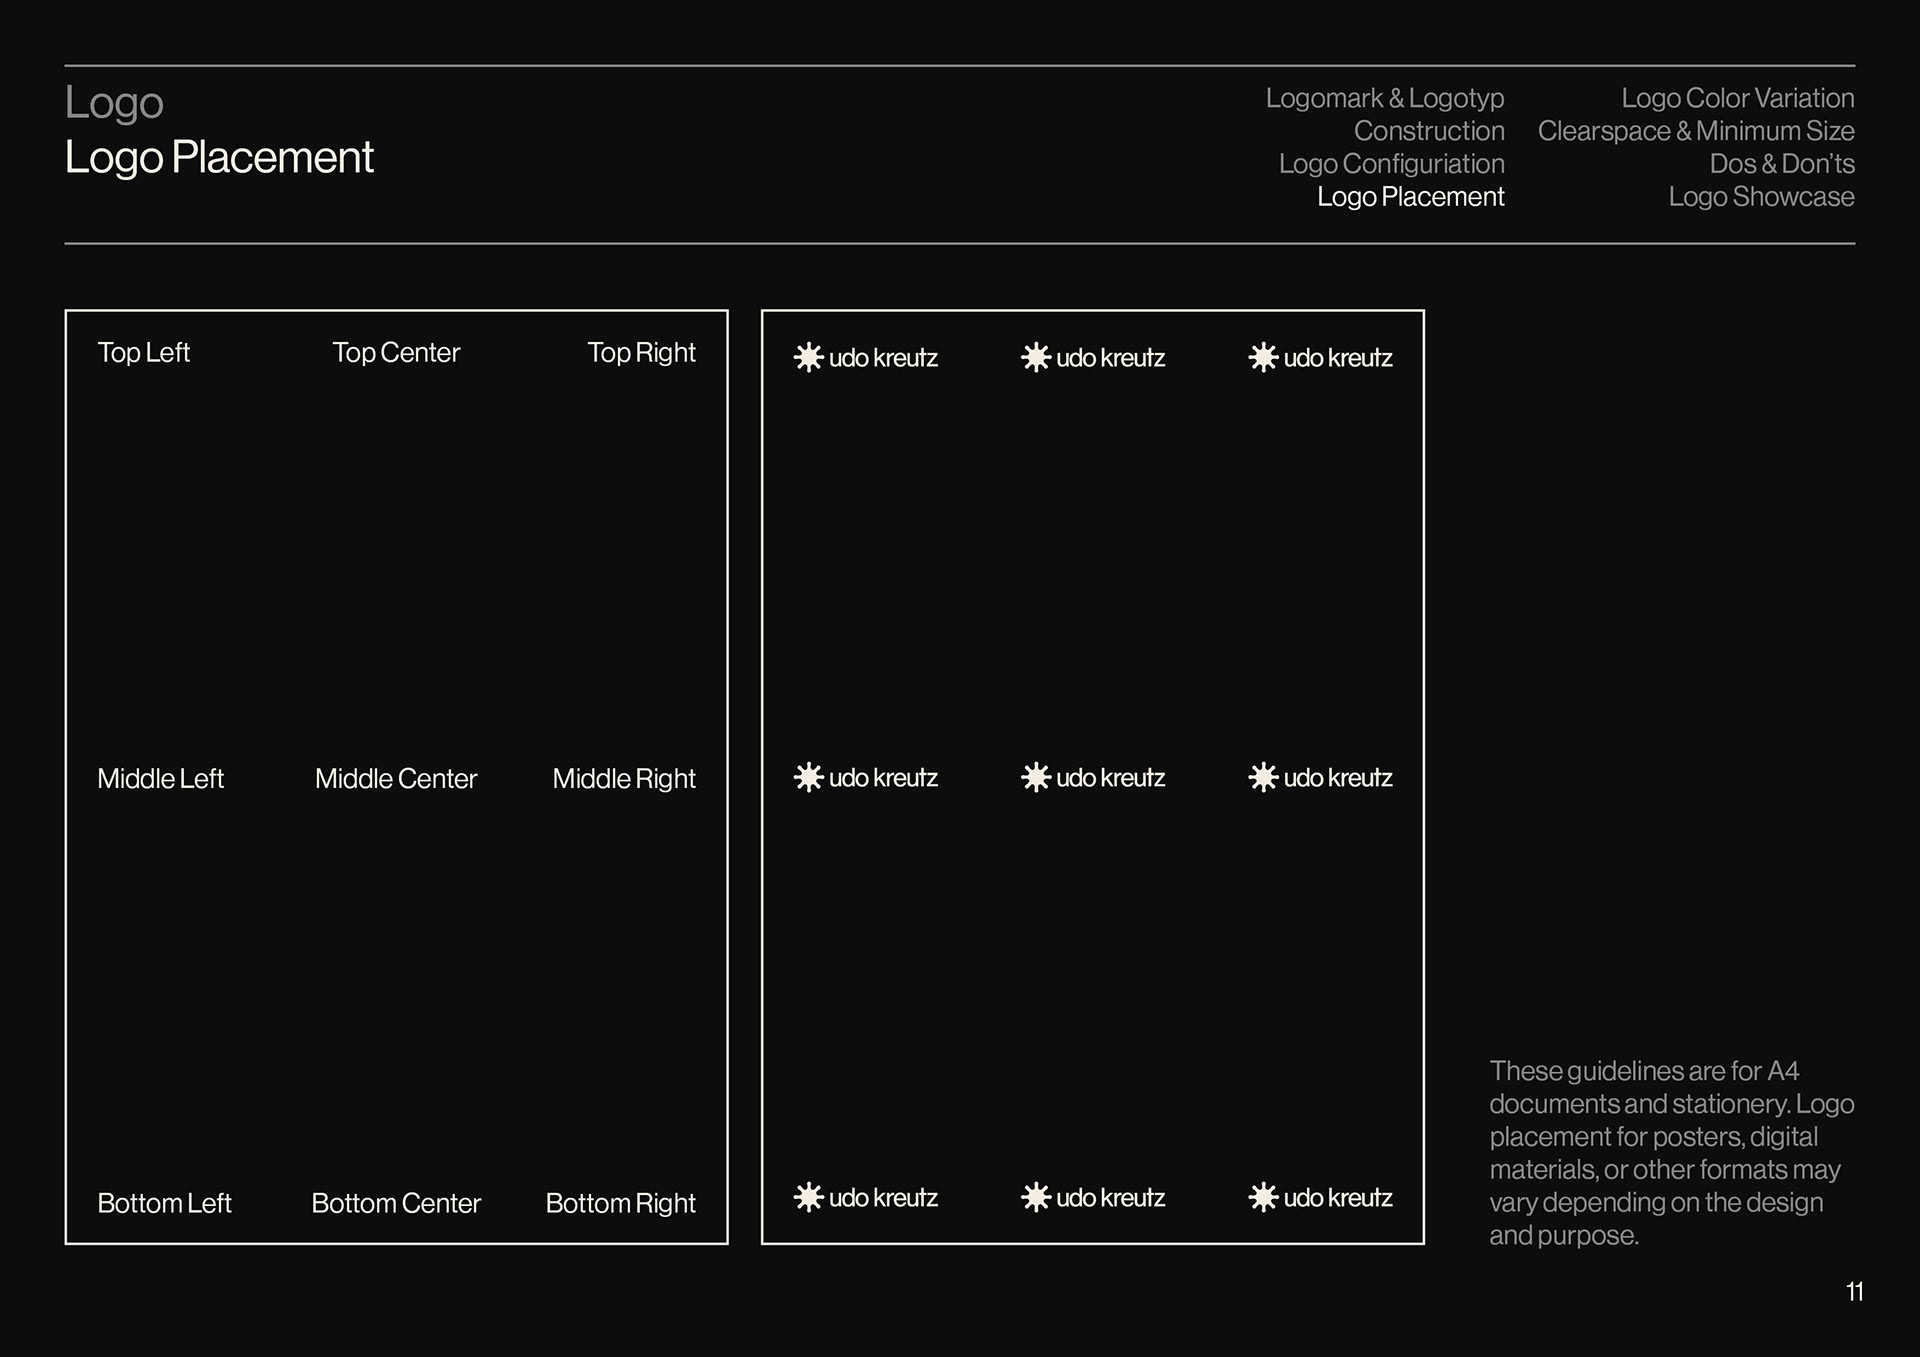1920x1357 pixels.
Task: Open Clearspace & Minimum Size section
Action: point(1695,131)
